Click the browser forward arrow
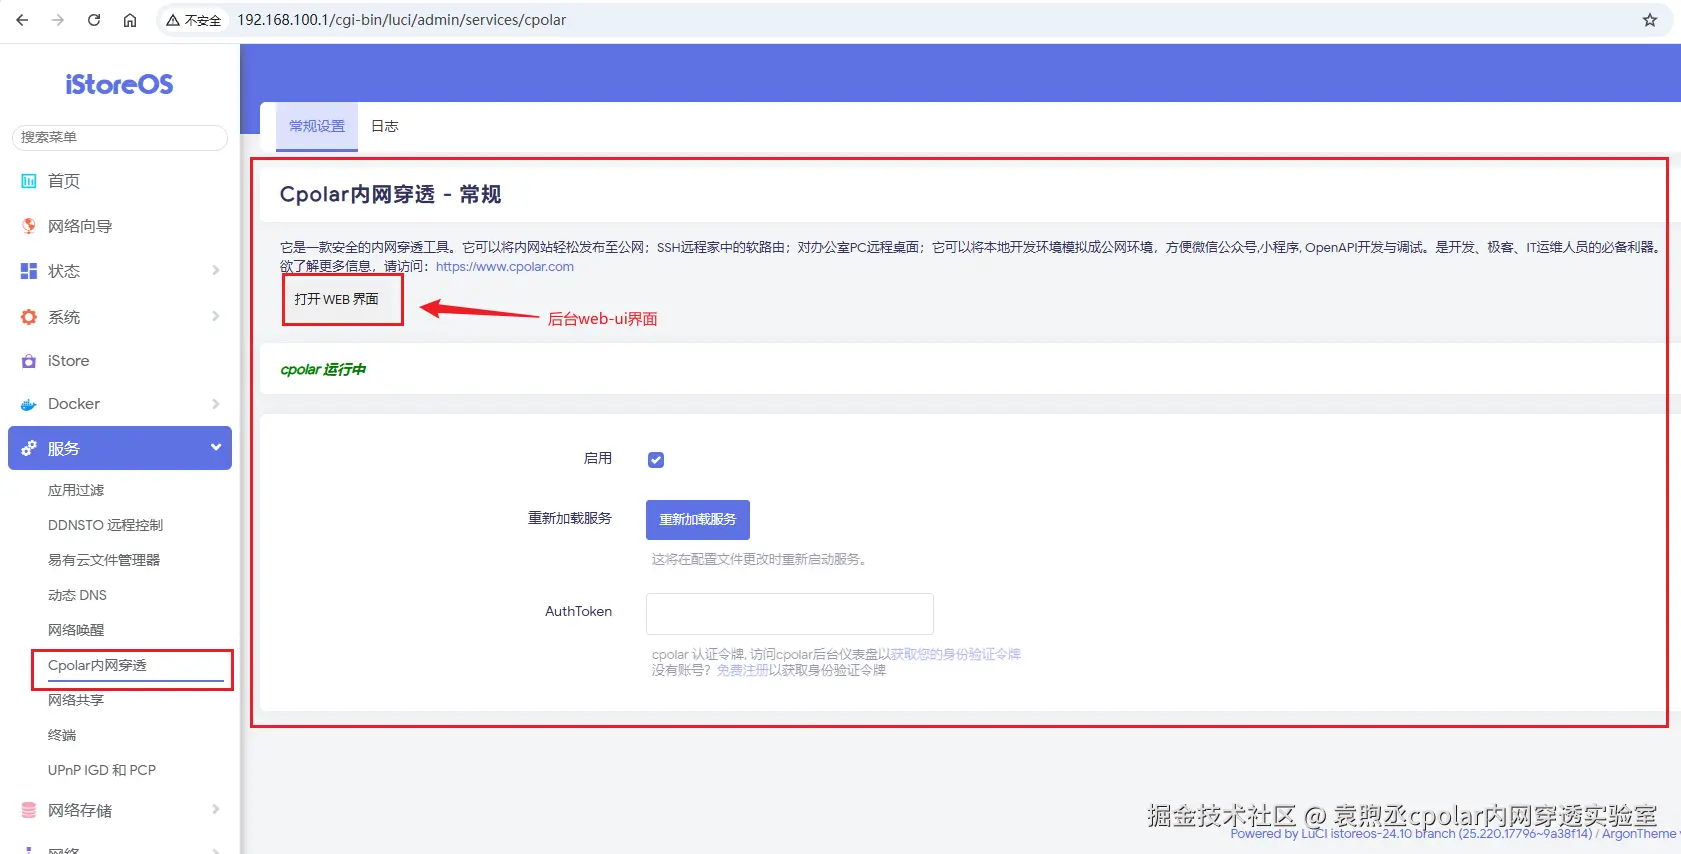Viewport: 1681px width, 854px height. click(x=58, y=20)
